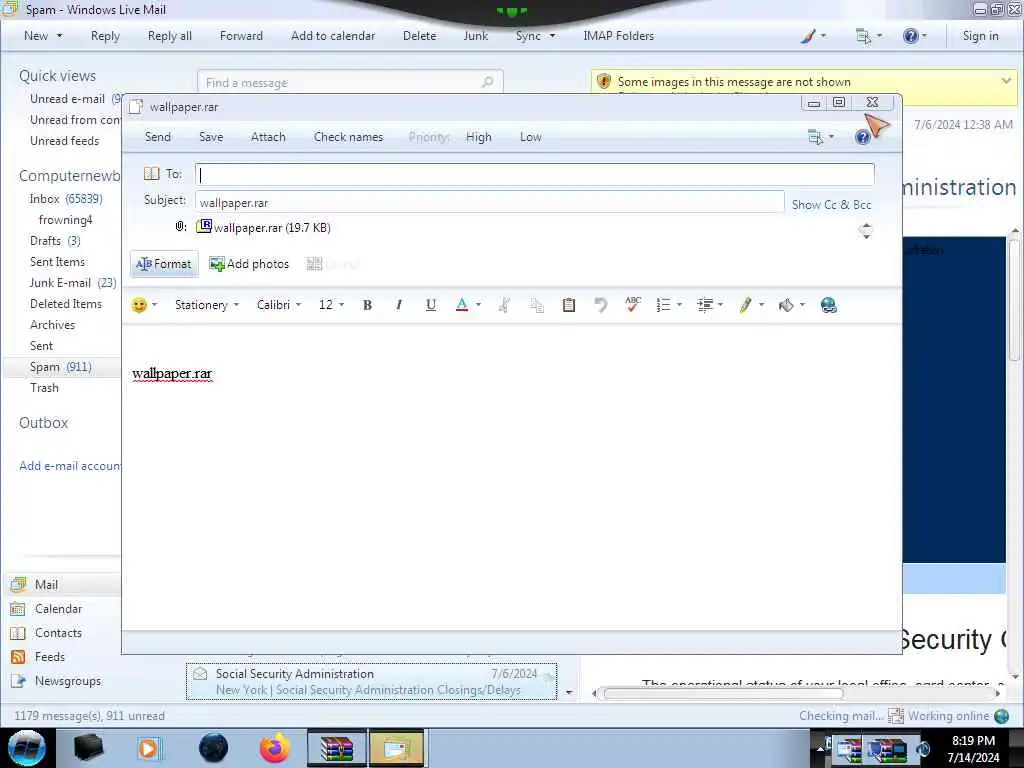This screenshot has width=1024, height=768.
Task: Click the main window help icon
Action: point(910,36)
